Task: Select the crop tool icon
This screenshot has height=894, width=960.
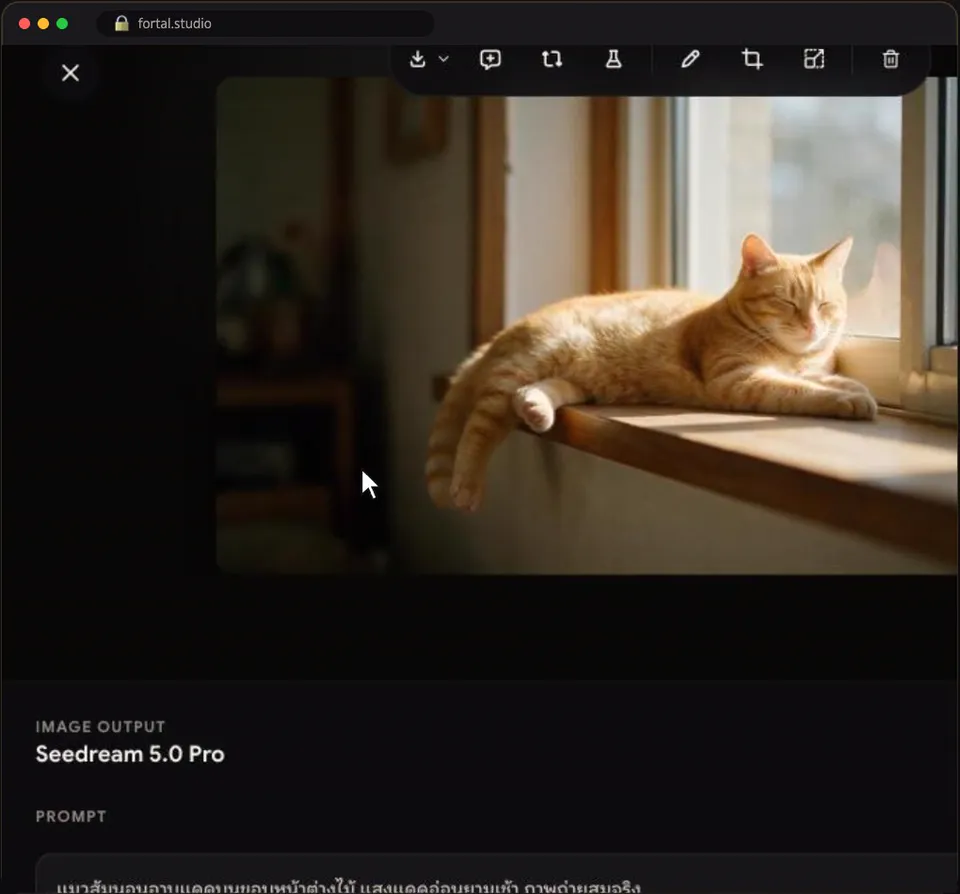Action: coord(752,59)
